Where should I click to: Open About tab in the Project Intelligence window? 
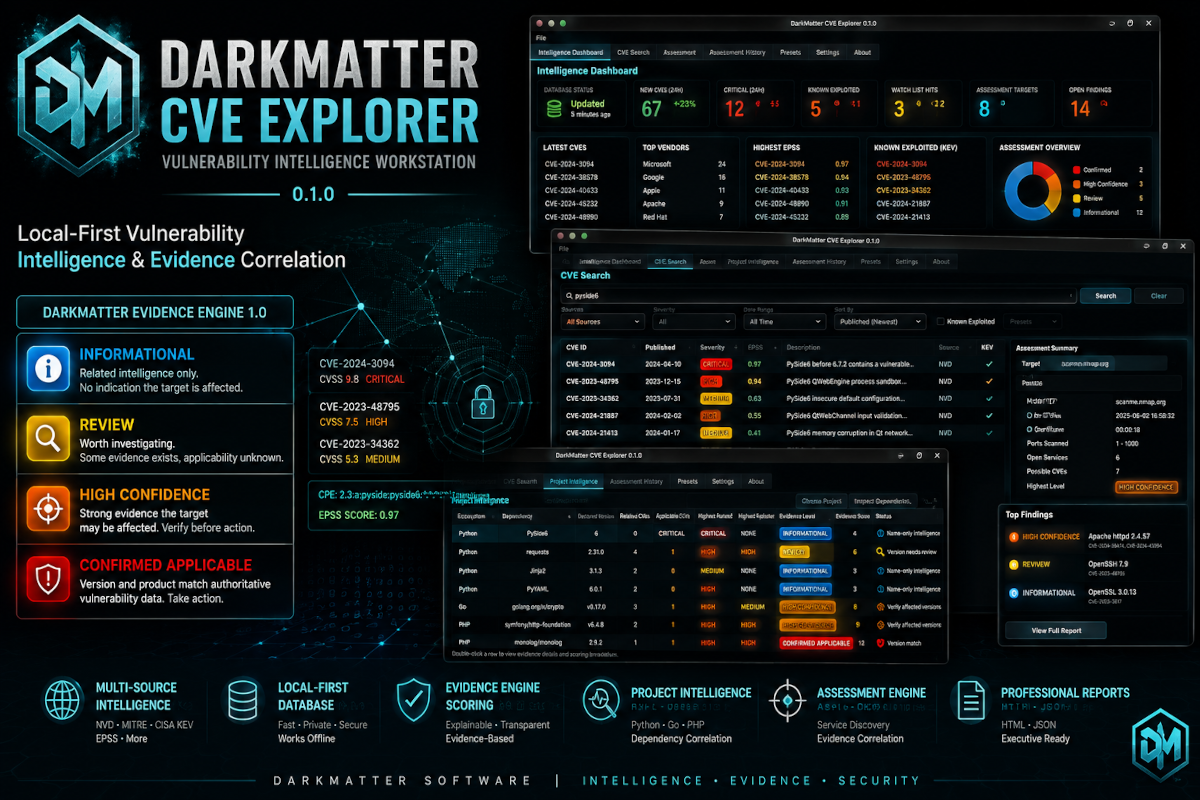(x=756, y=481)
